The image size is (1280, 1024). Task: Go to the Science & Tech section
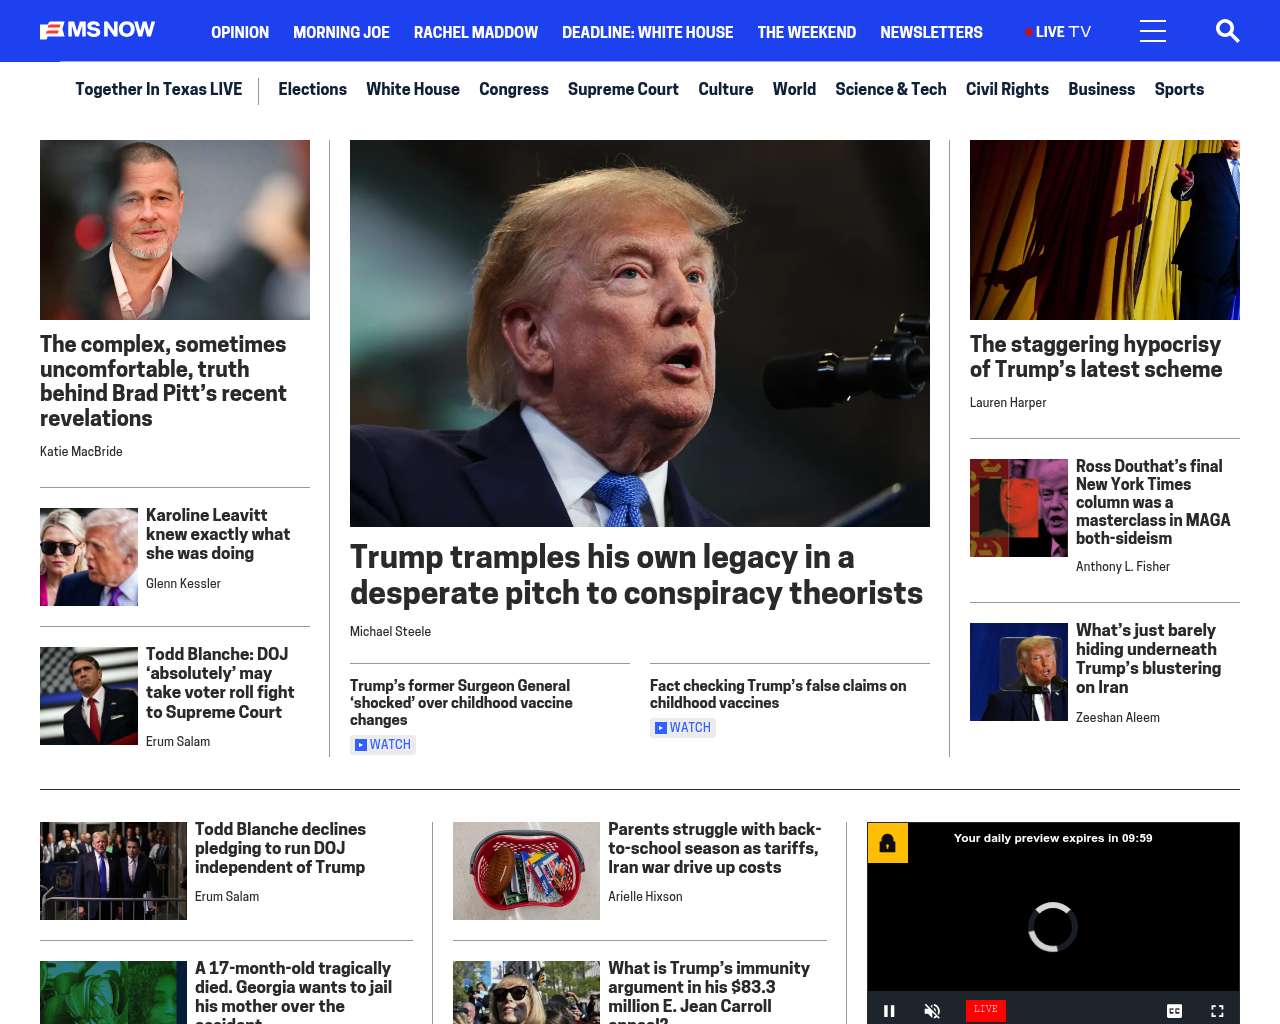coord(891,89)
